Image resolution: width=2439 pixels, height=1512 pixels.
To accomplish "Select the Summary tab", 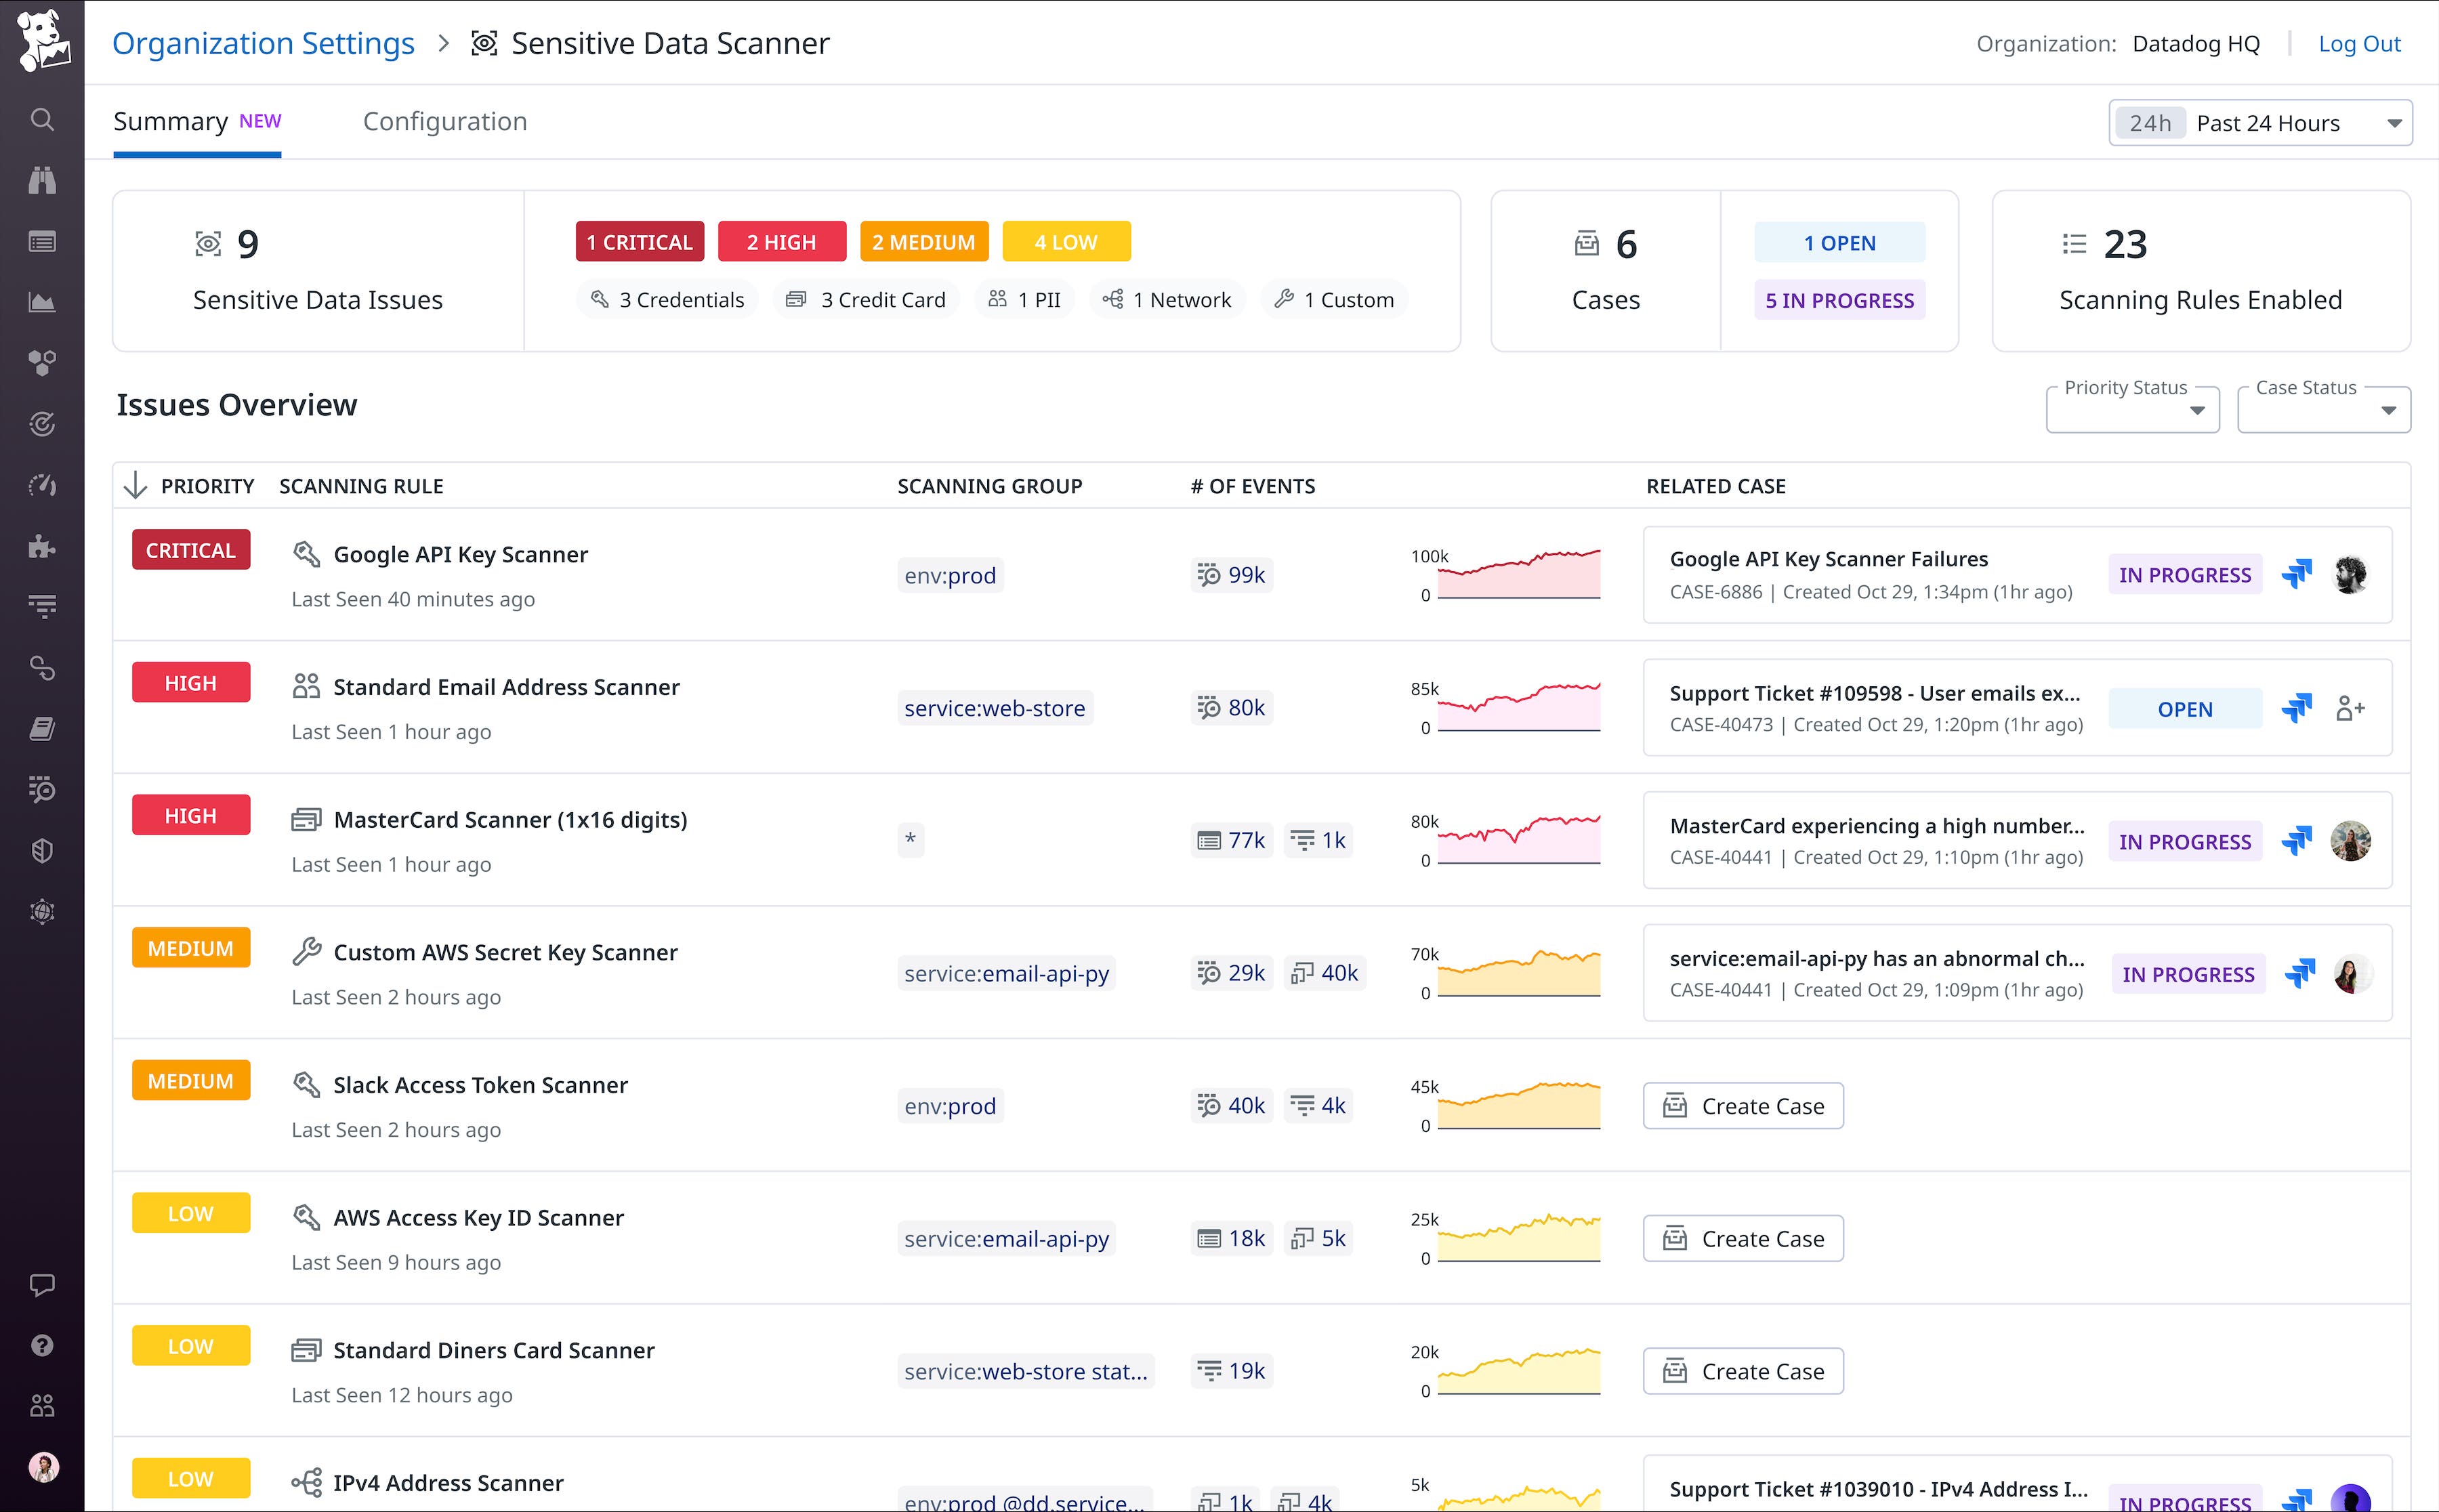I will tap(171, 121).
